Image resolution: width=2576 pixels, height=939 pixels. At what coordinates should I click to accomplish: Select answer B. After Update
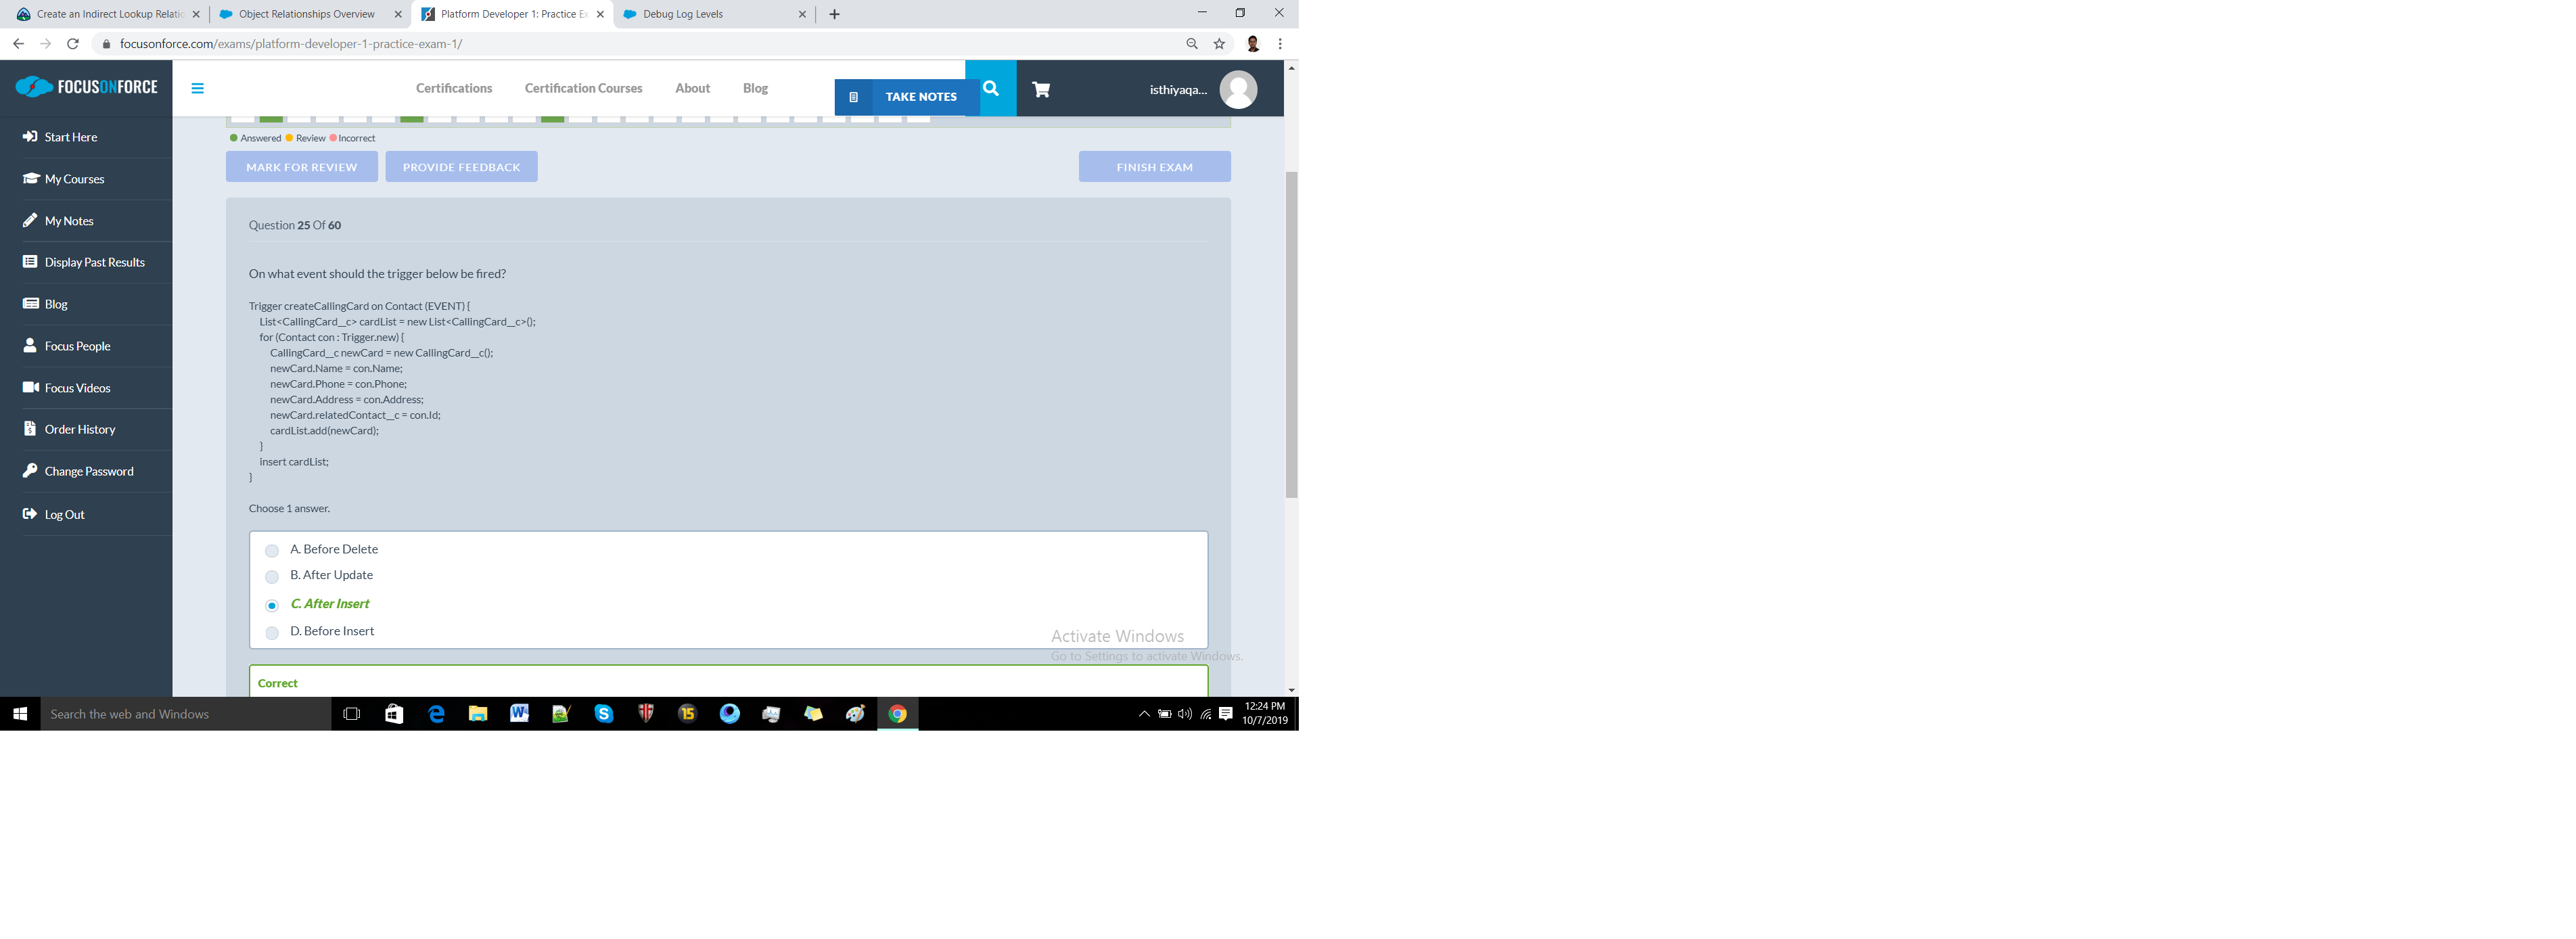(x=272, y=577)
